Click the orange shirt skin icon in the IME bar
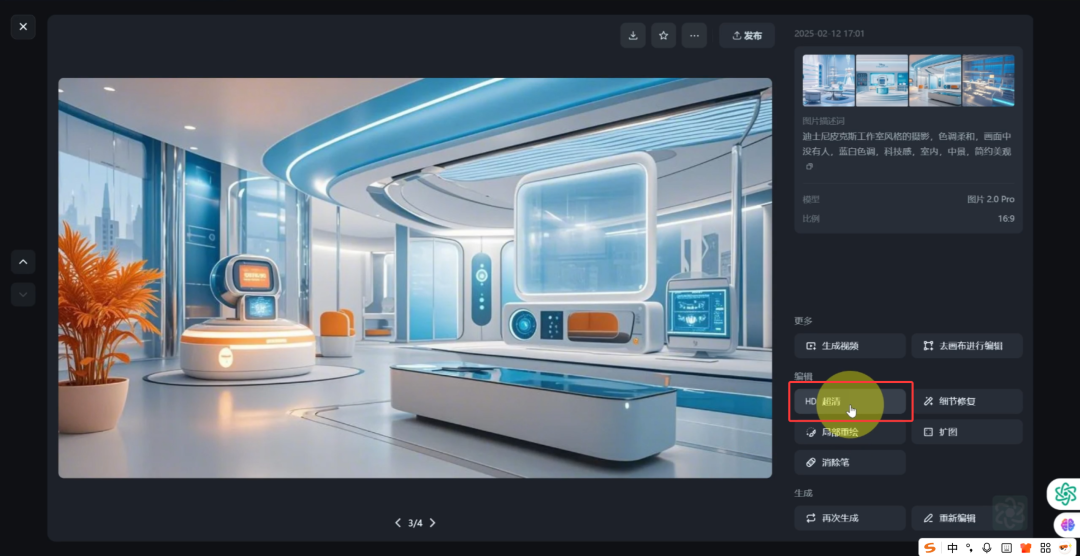This screenshot has height=556, width=1080. pos(1026,548)
